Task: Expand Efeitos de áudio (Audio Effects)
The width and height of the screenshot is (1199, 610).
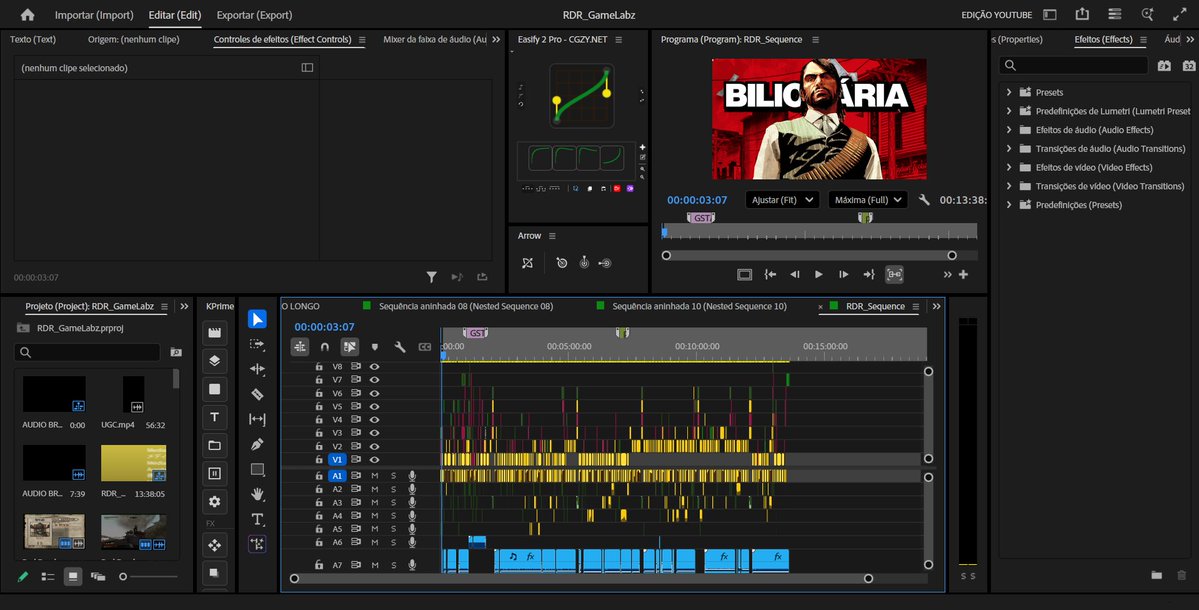Action: tap(1009, 129)
